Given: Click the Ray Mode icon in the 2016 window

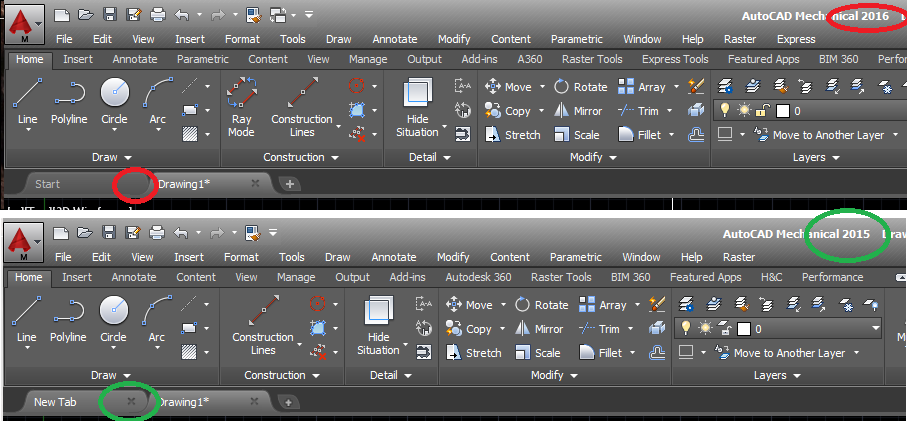Looking at the screenshot, I should [x=241, y=107].
